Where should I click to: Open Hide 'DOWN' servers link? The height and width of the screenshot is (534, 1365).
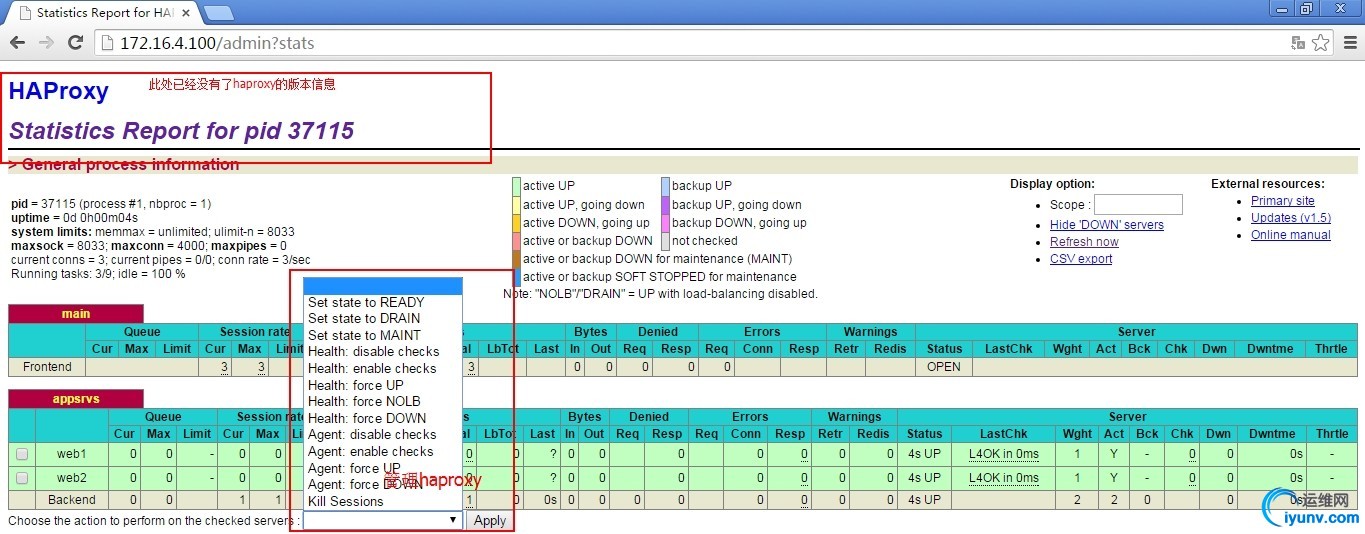(1107, 225)
